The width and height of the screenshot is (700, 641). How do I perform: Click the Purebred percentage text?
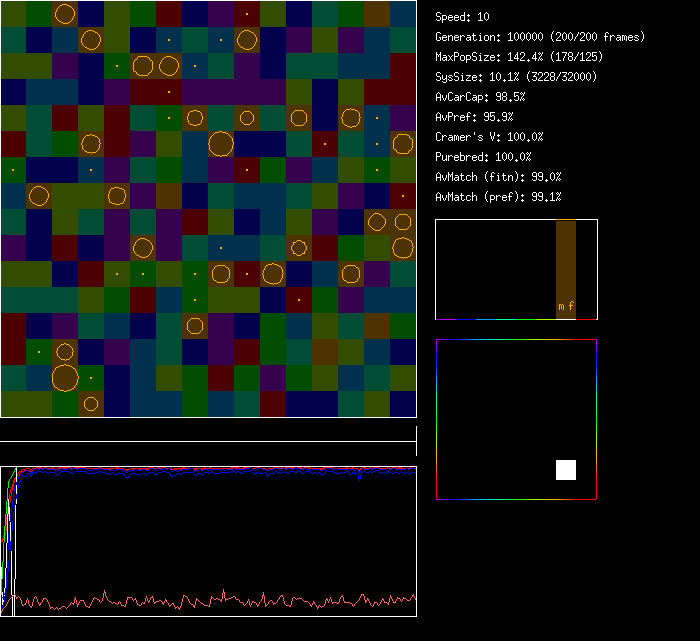pyautogui.click(x=483, y=157)
